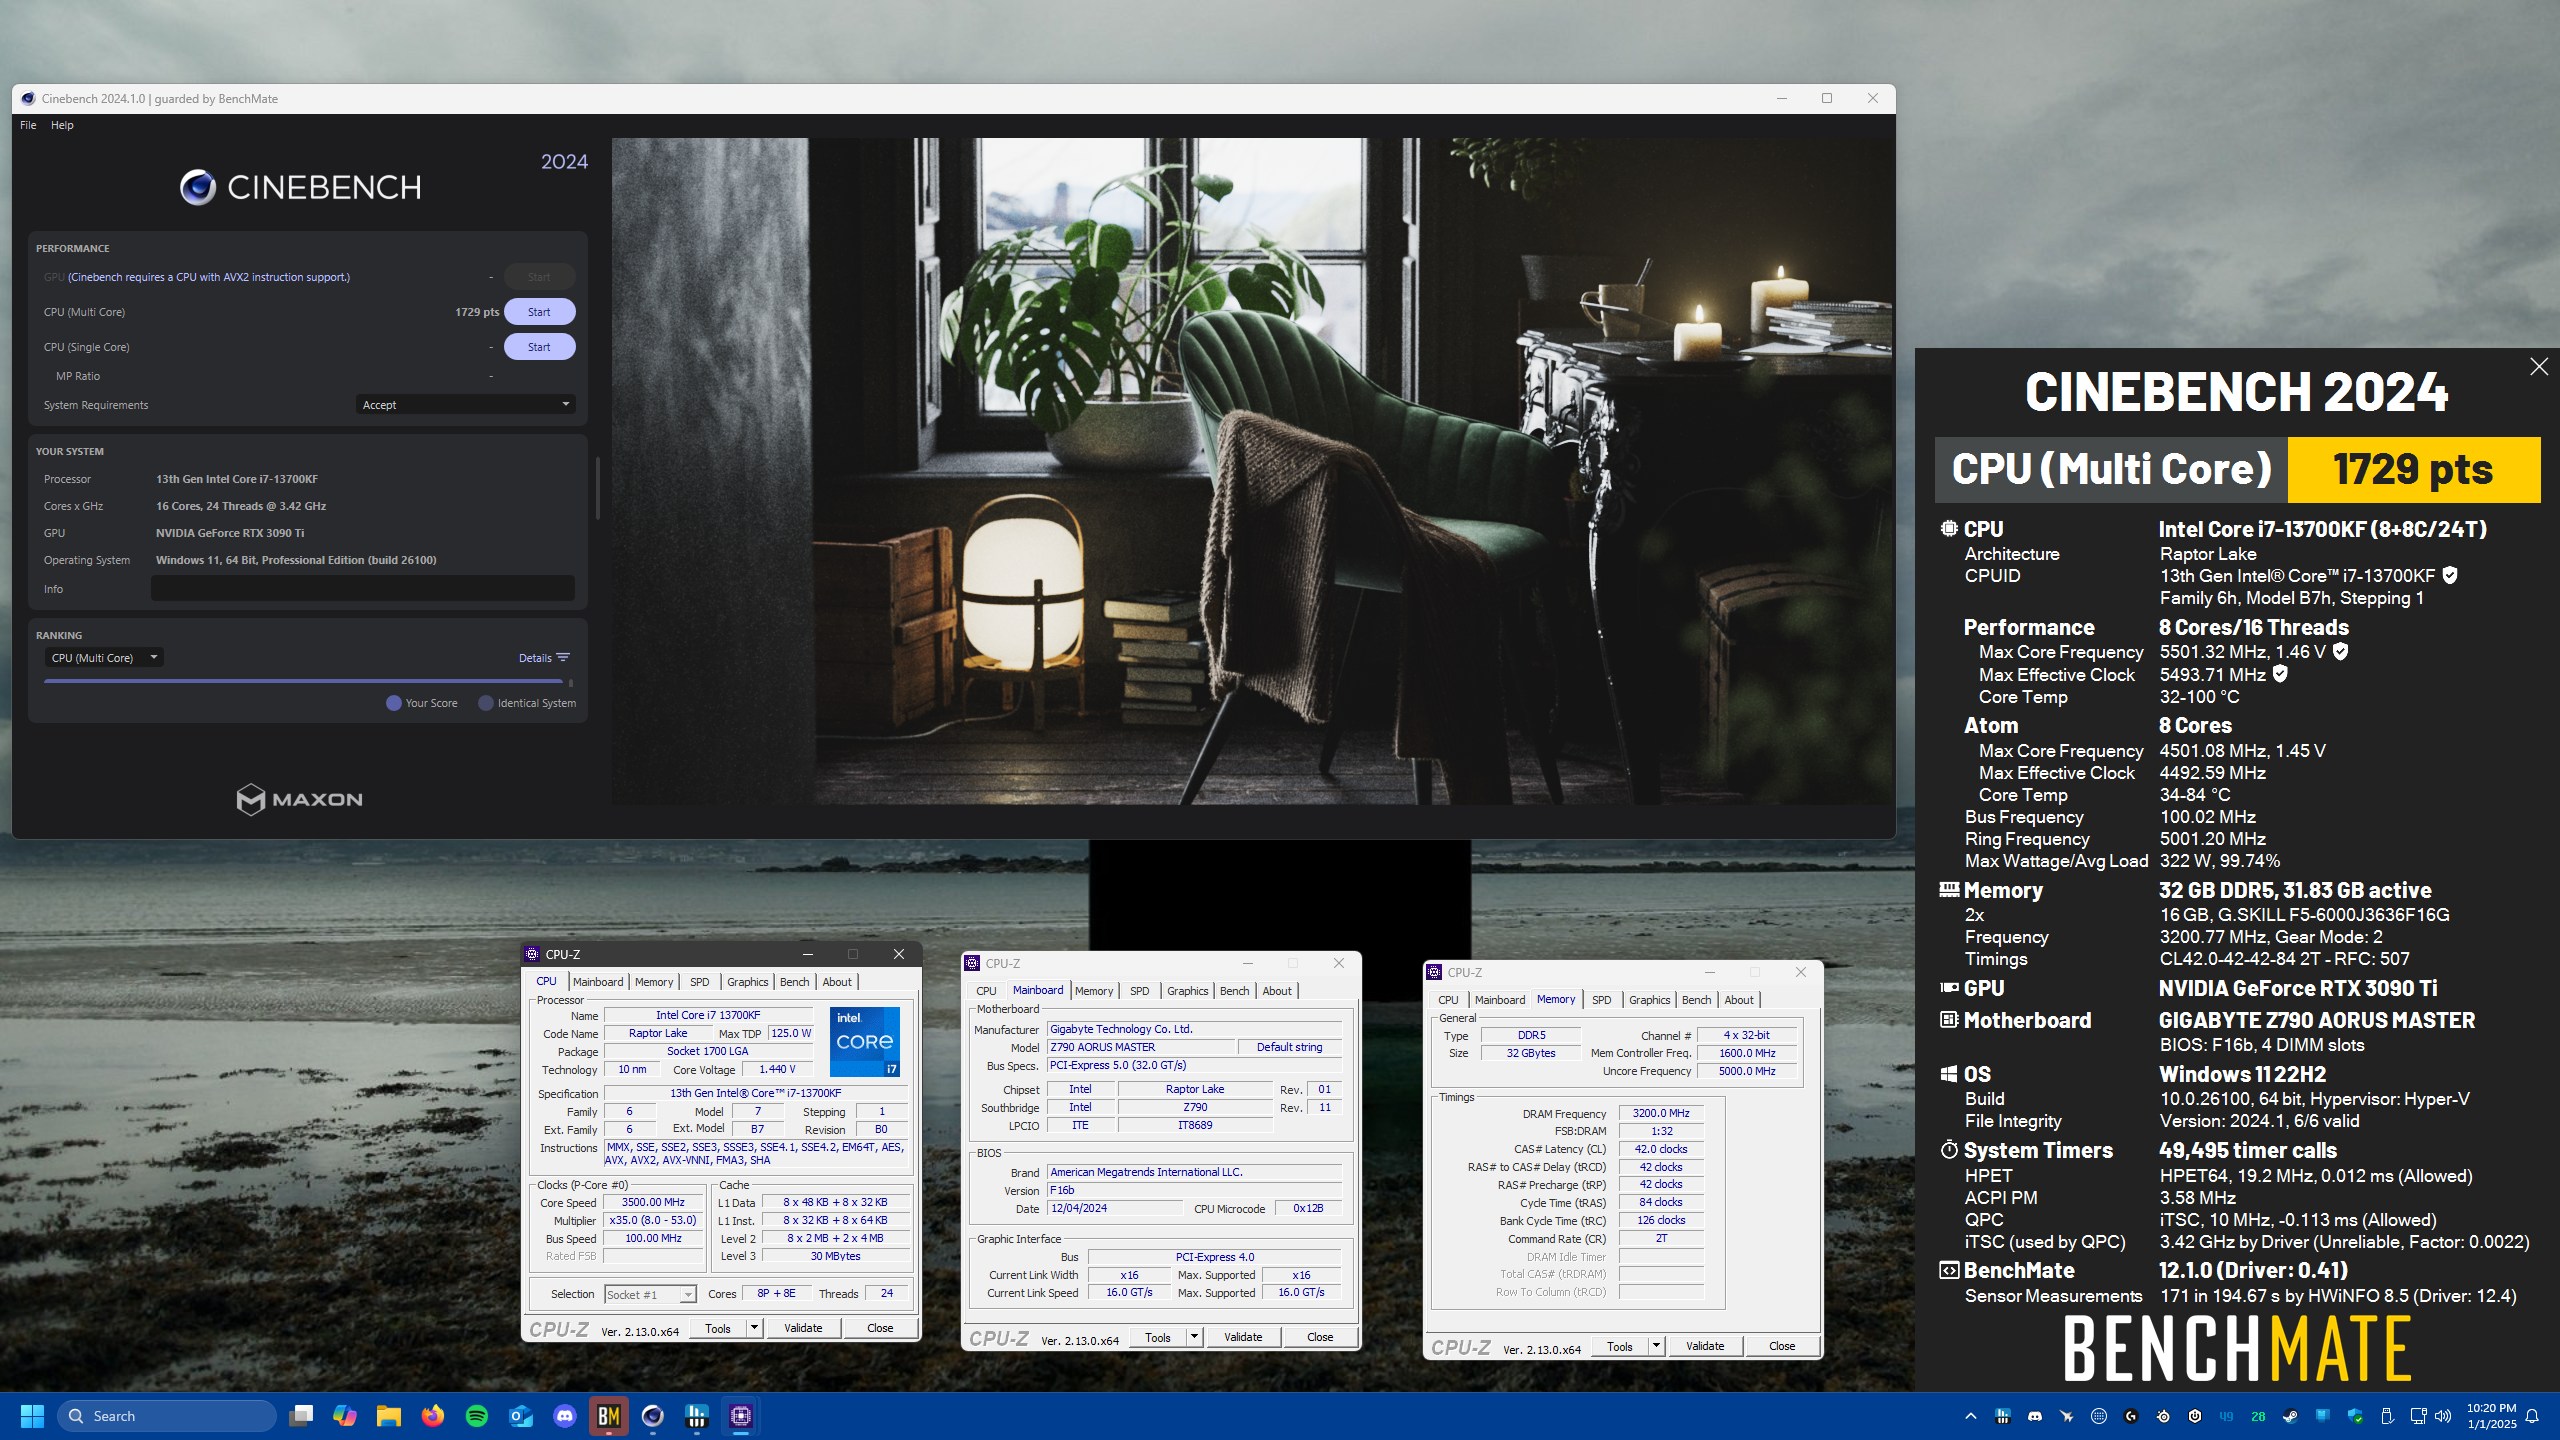Start CPU Single Core benchmark
The image size is (2560, 1440).
click(x=539, y=347)
